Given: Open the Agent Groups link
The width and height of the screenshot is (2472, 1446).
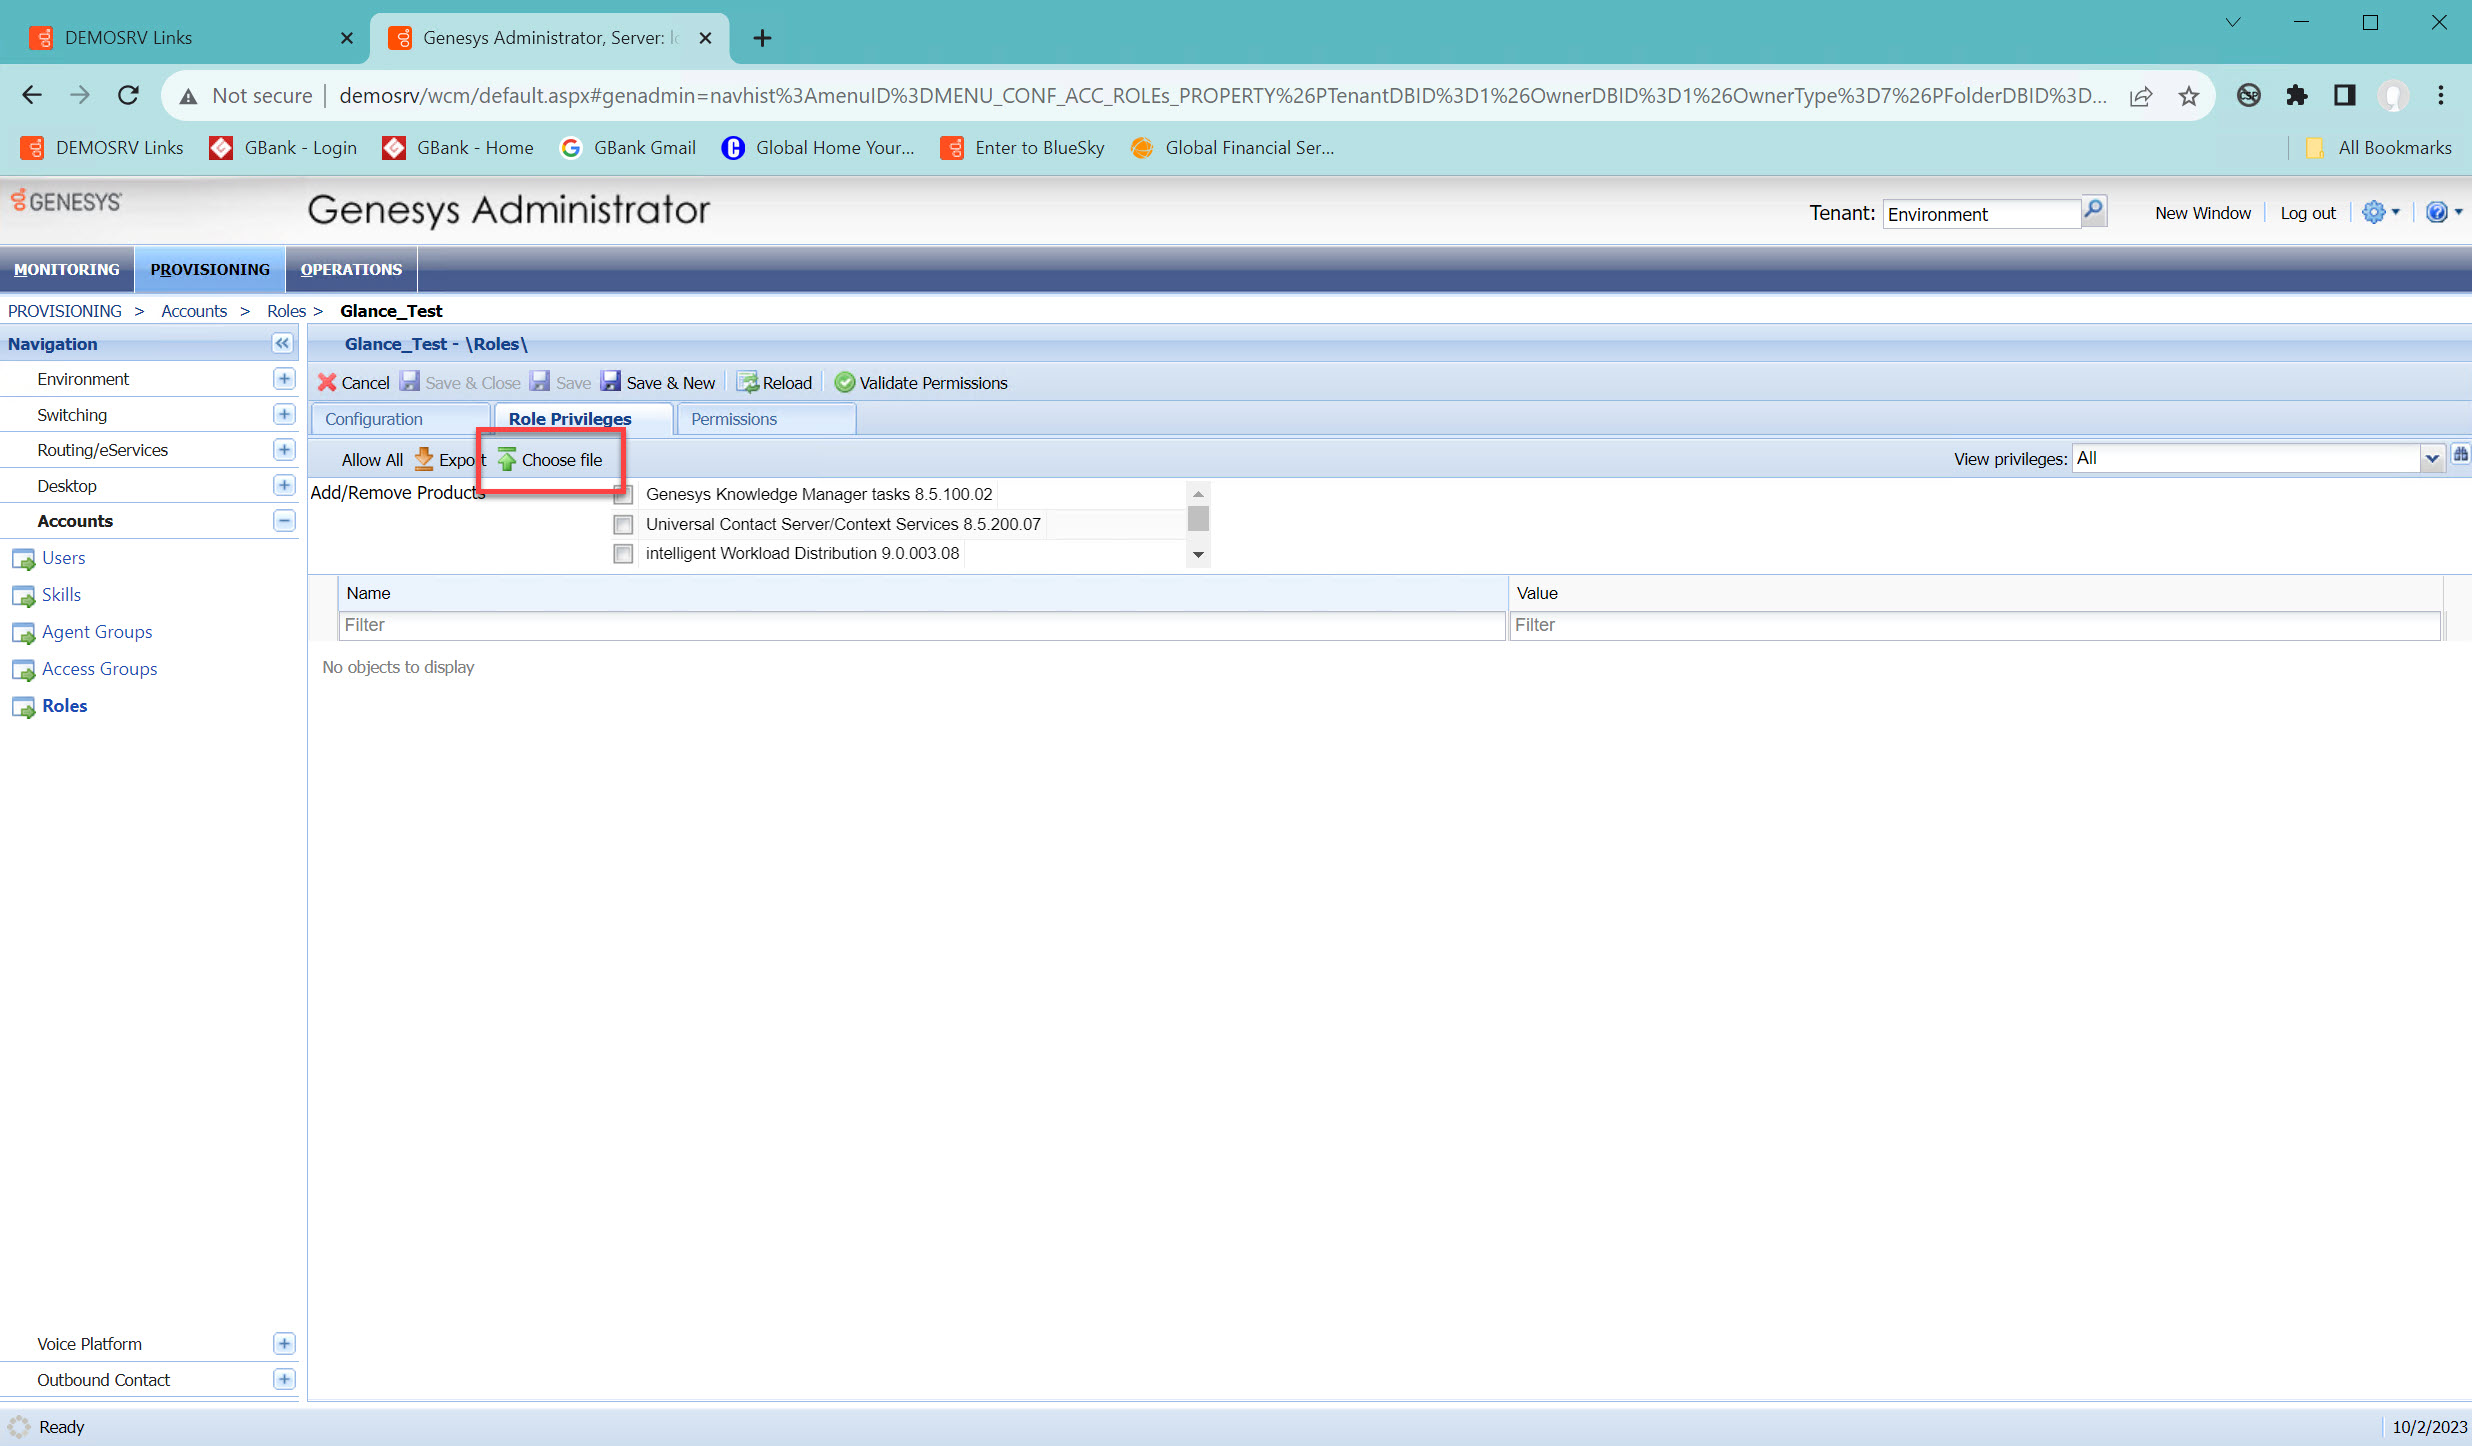Looking at the screenshot, I should pyautogui.click(x=97, y=632).
